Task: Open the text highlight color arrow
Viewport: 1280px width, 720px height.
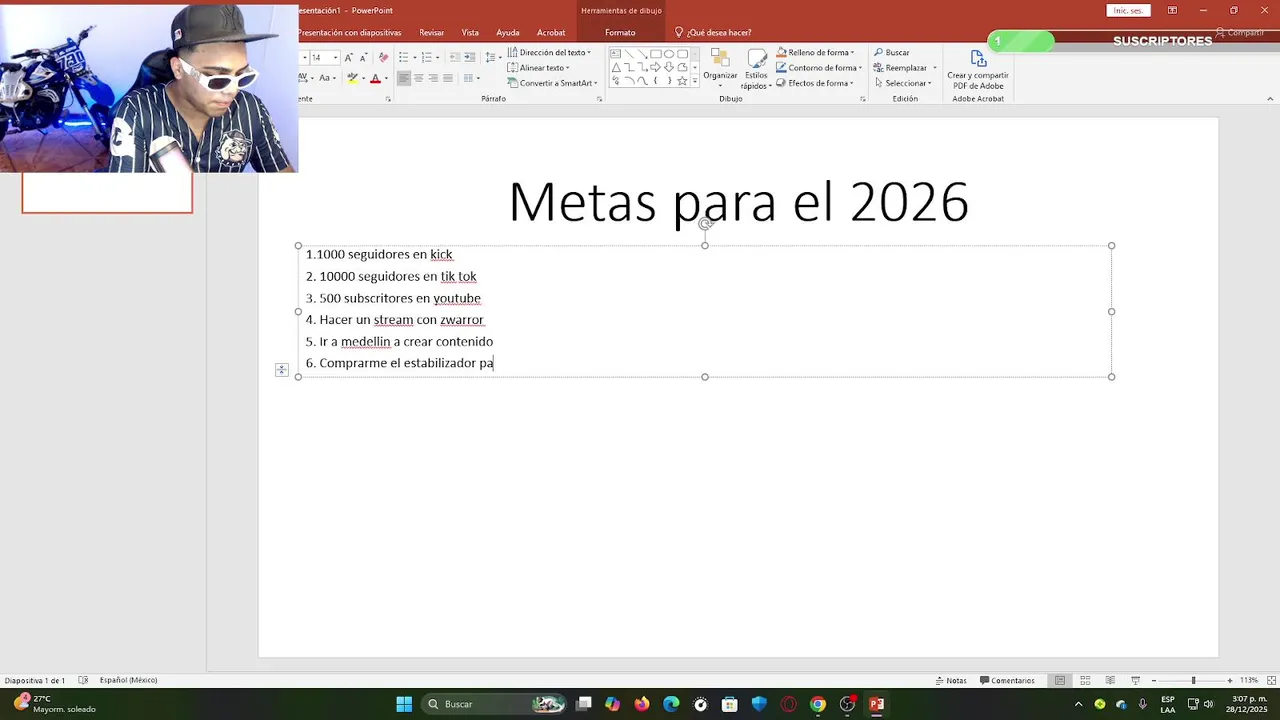Action: point(363,78)
